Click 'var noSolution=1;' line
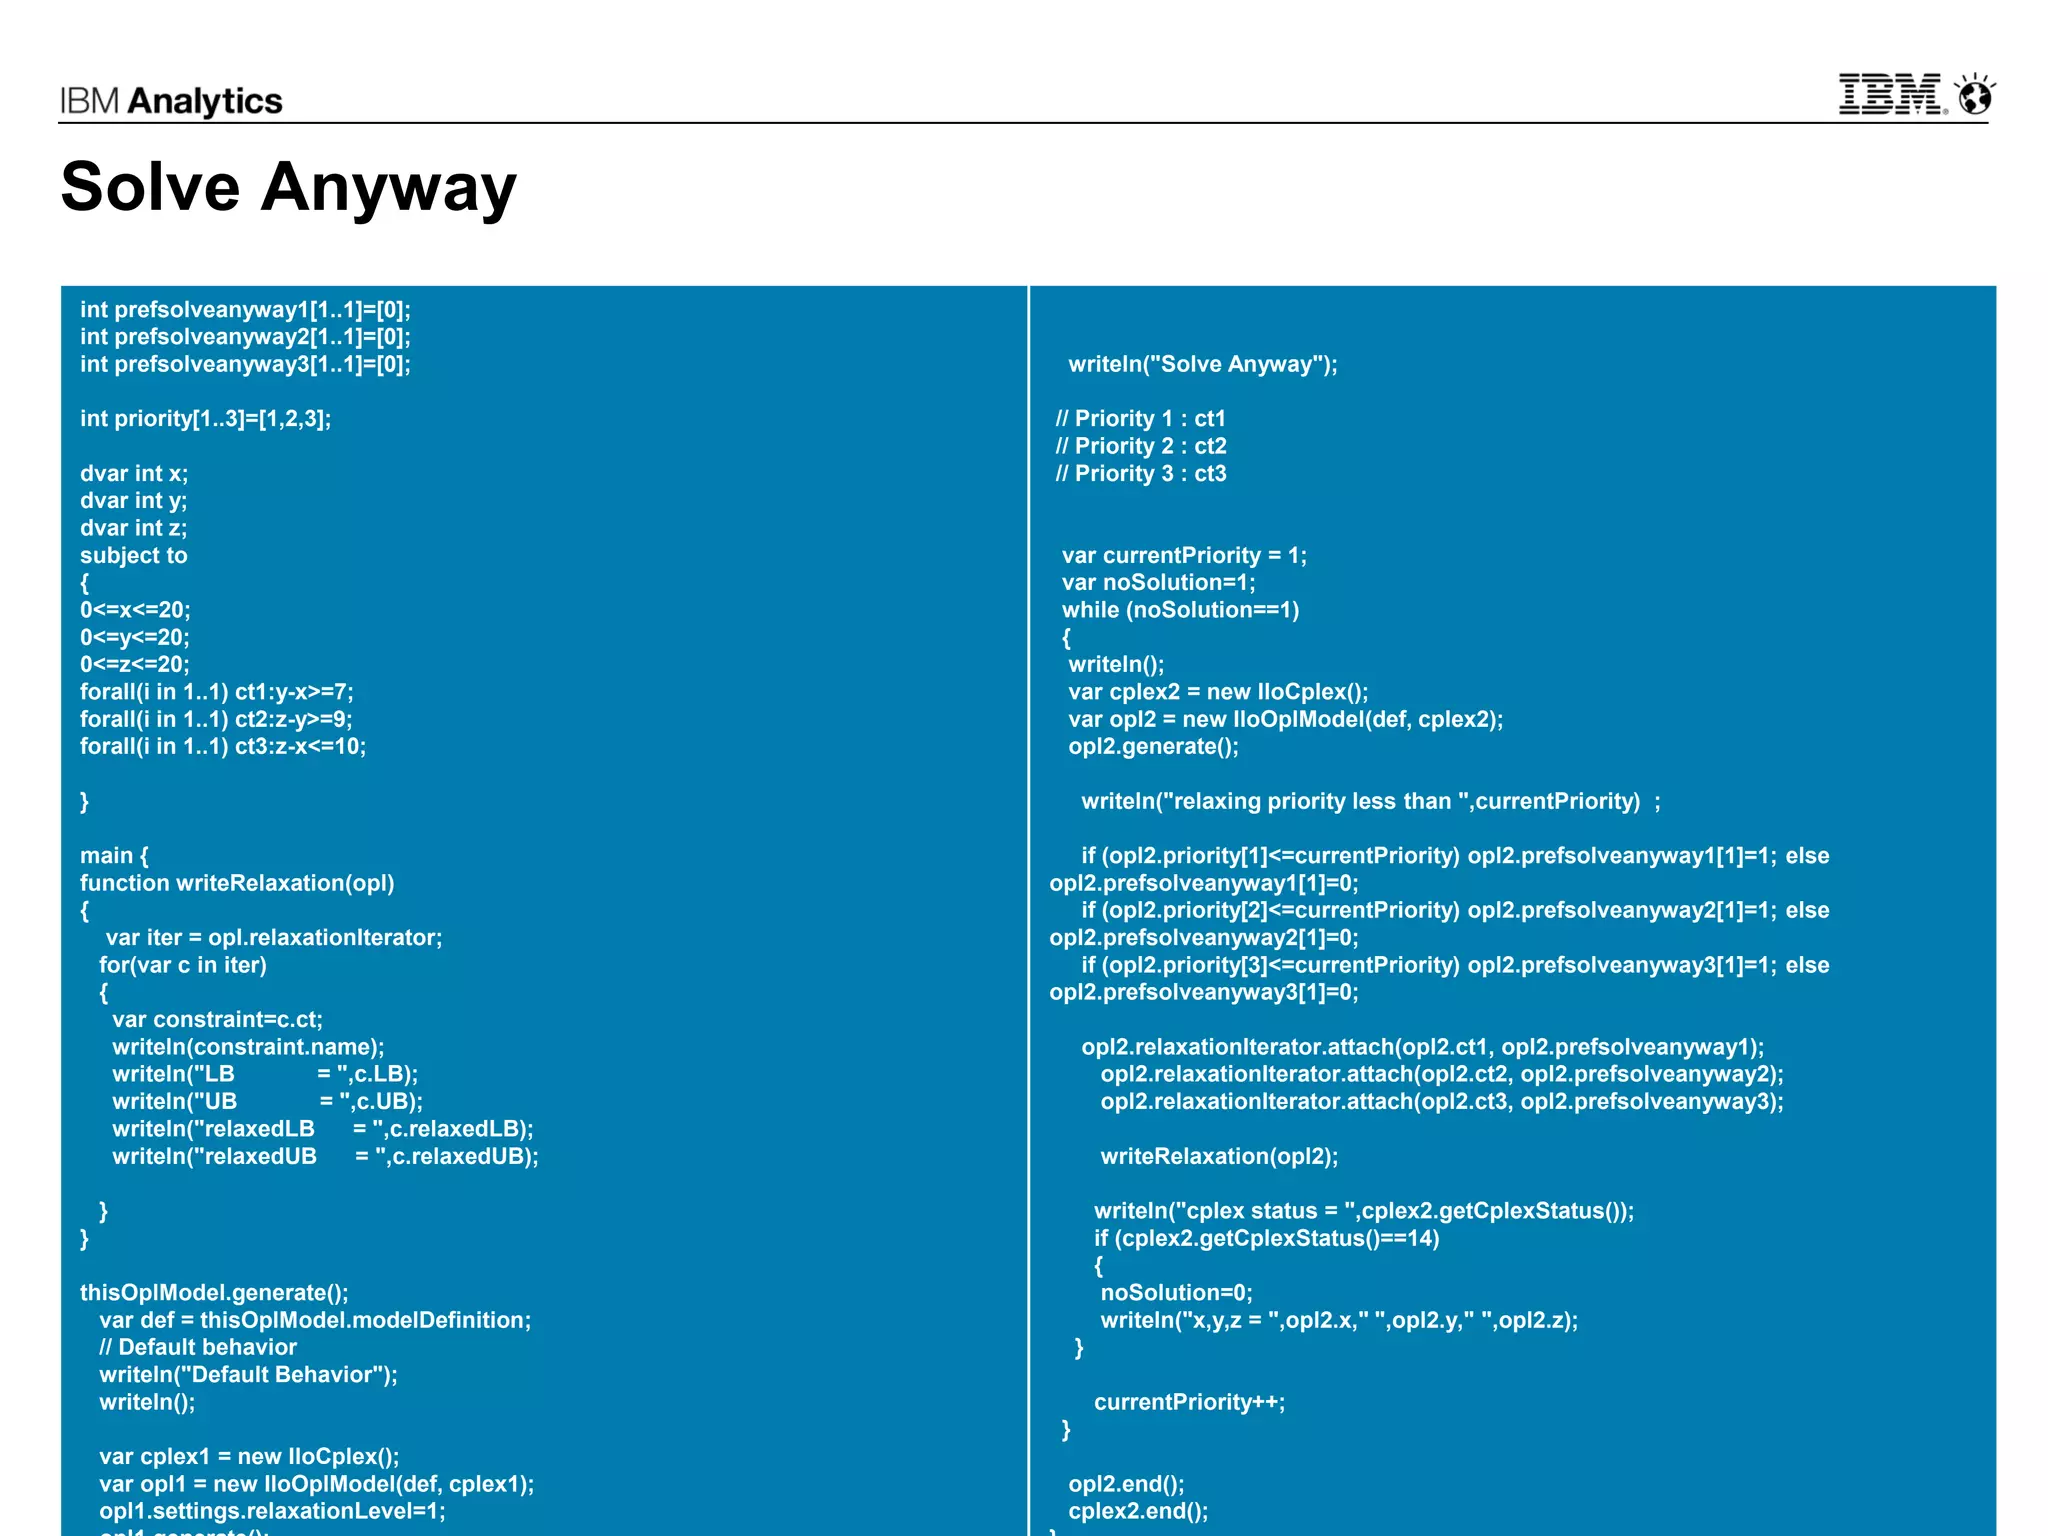 1159,583
